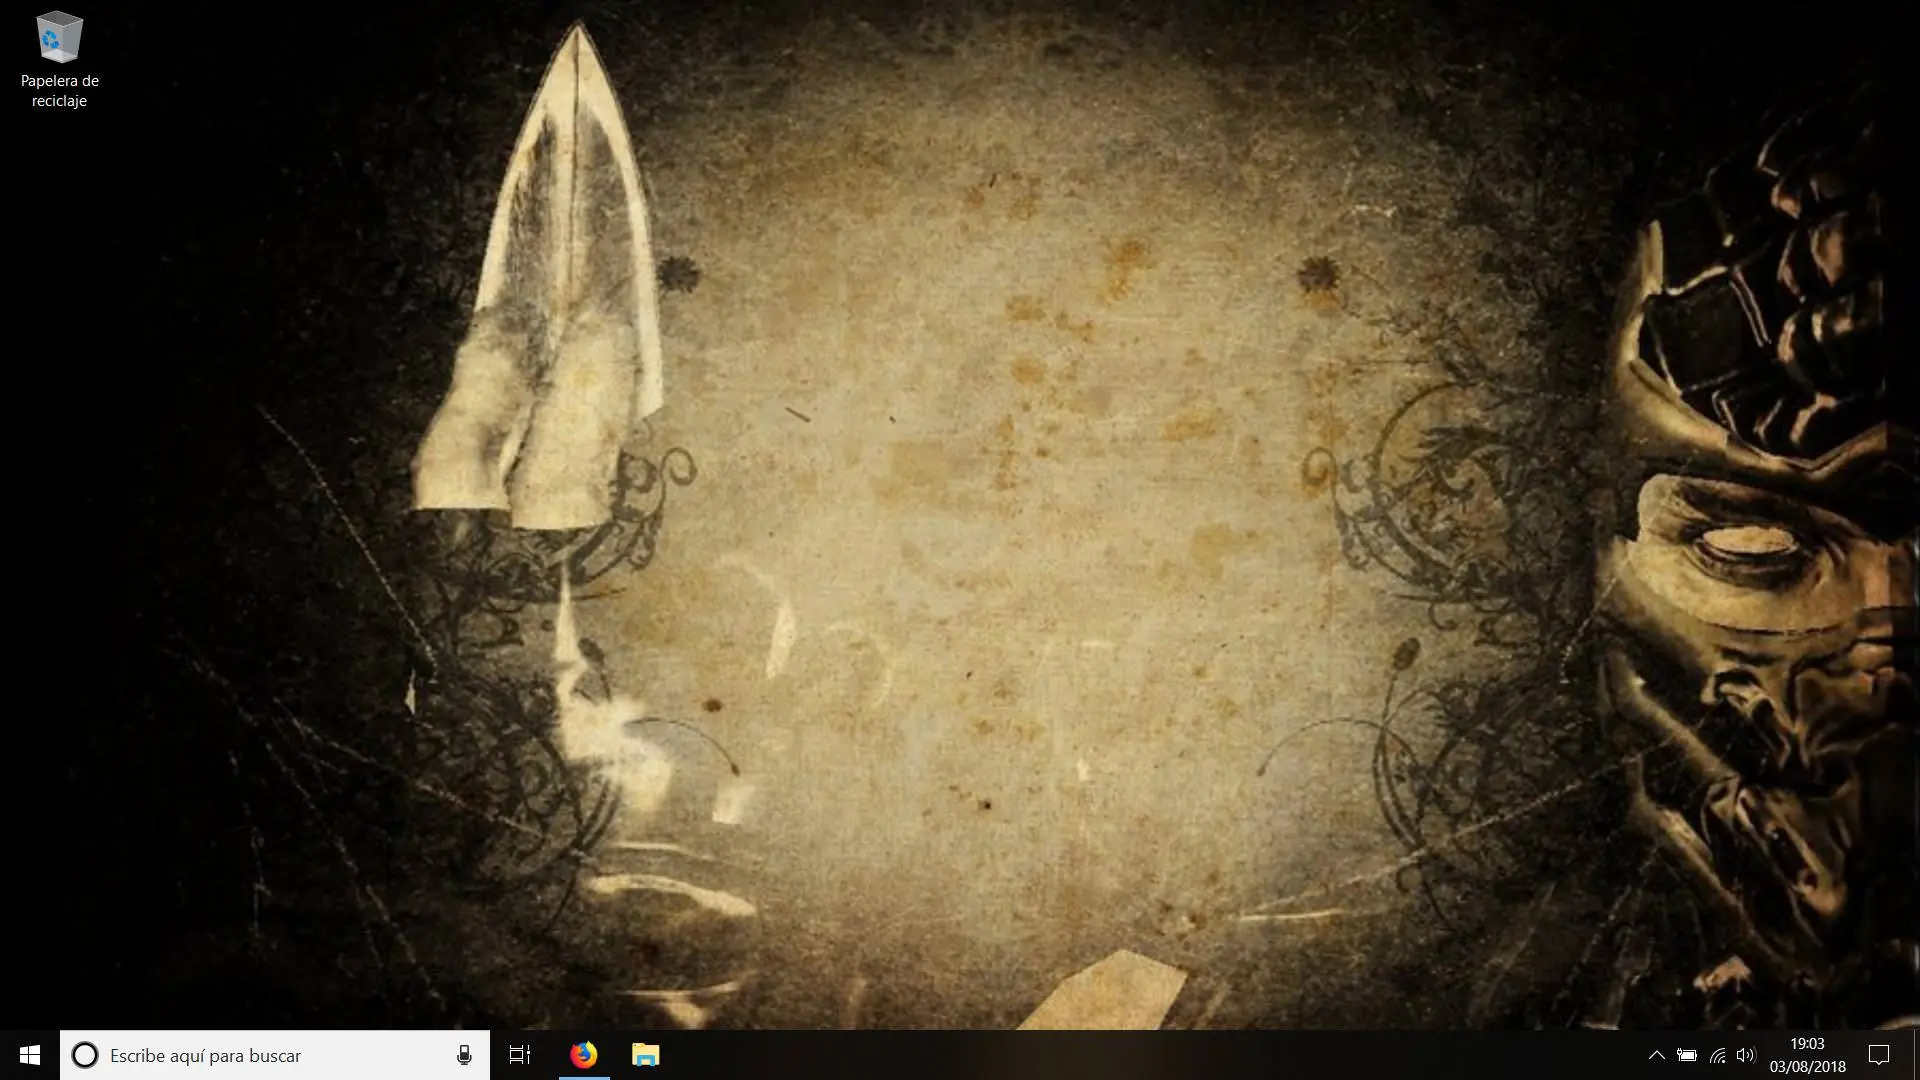Screen dimensions: 1920x1080
Task: Open the Task View button
Action: [x=520, y=1055]
